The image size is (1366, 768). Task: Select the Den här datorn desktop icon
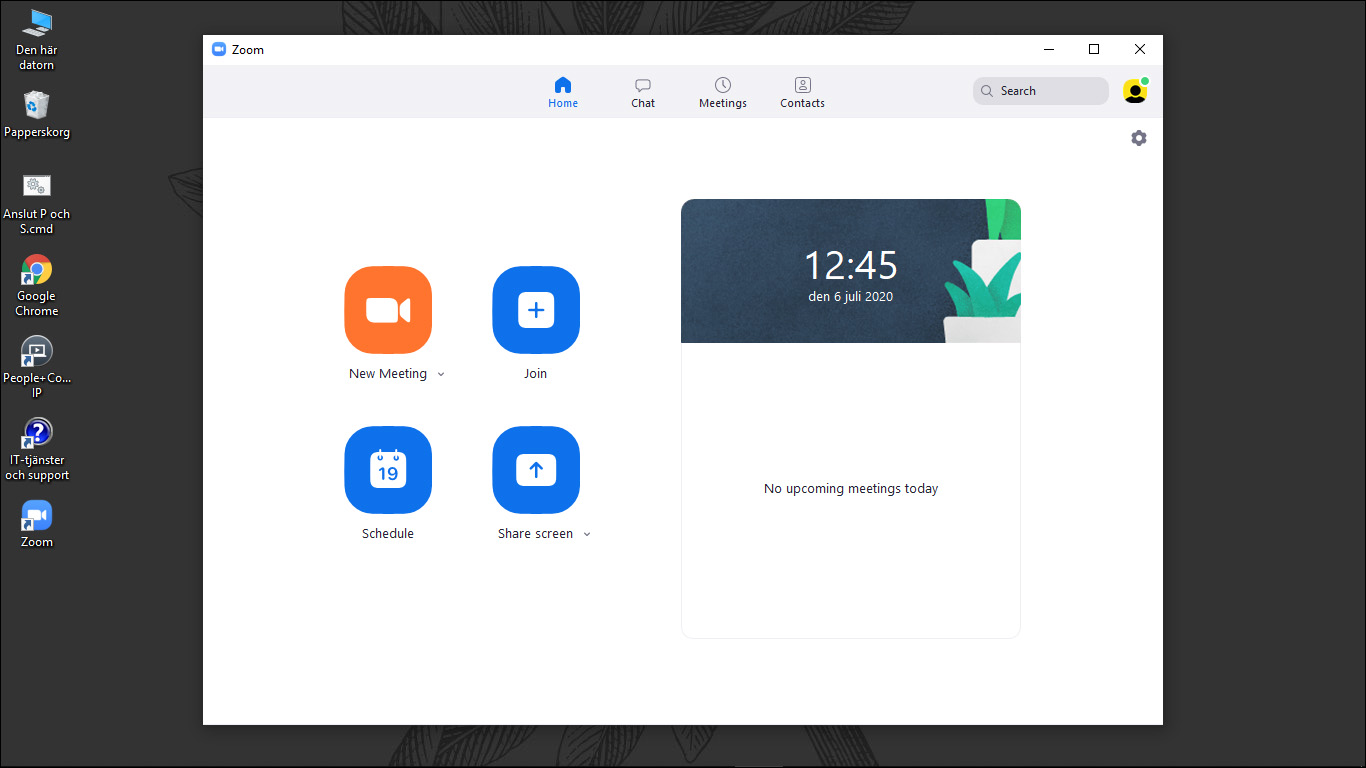pyautogui.click(x=37, y=24)
